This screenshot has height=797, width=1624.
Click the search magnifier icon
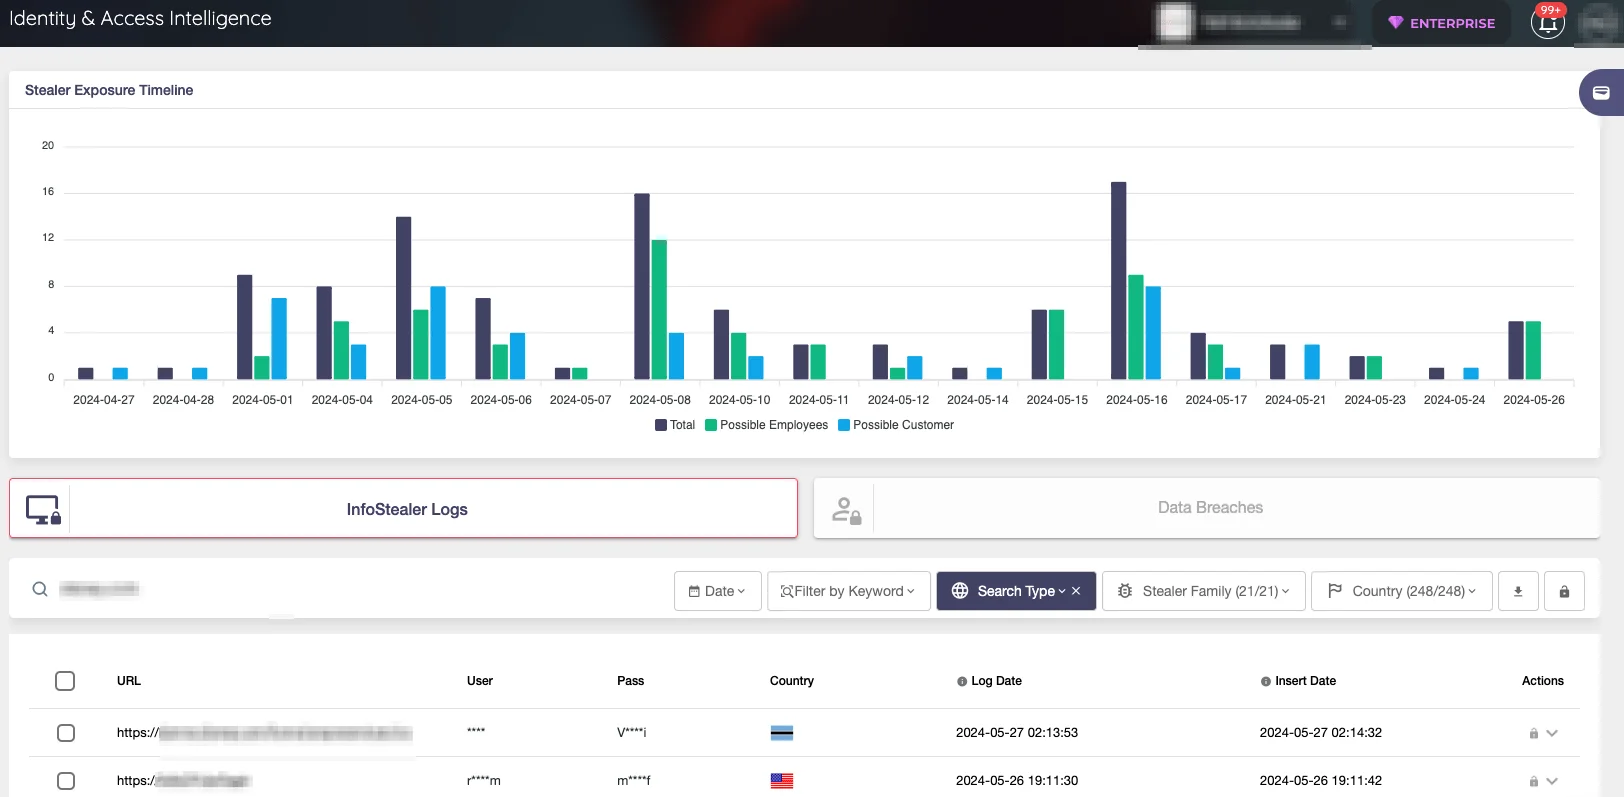pos(40,589)
